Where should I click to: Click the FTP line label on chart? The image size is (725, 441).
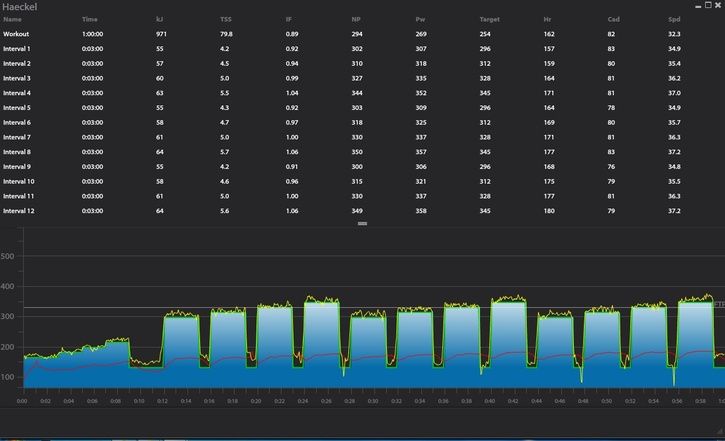(718, 304)
